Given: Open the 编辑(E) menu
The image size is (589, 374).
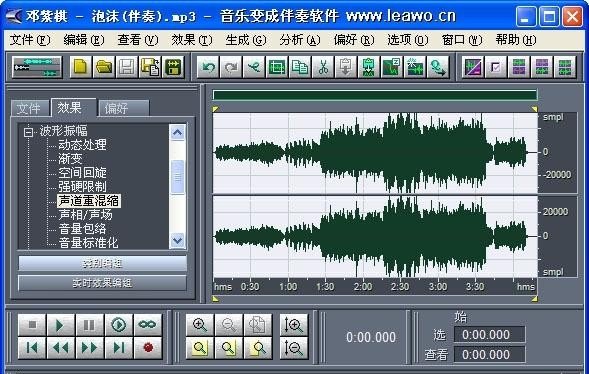Looking at the screenshot, I should click(84, 39).
